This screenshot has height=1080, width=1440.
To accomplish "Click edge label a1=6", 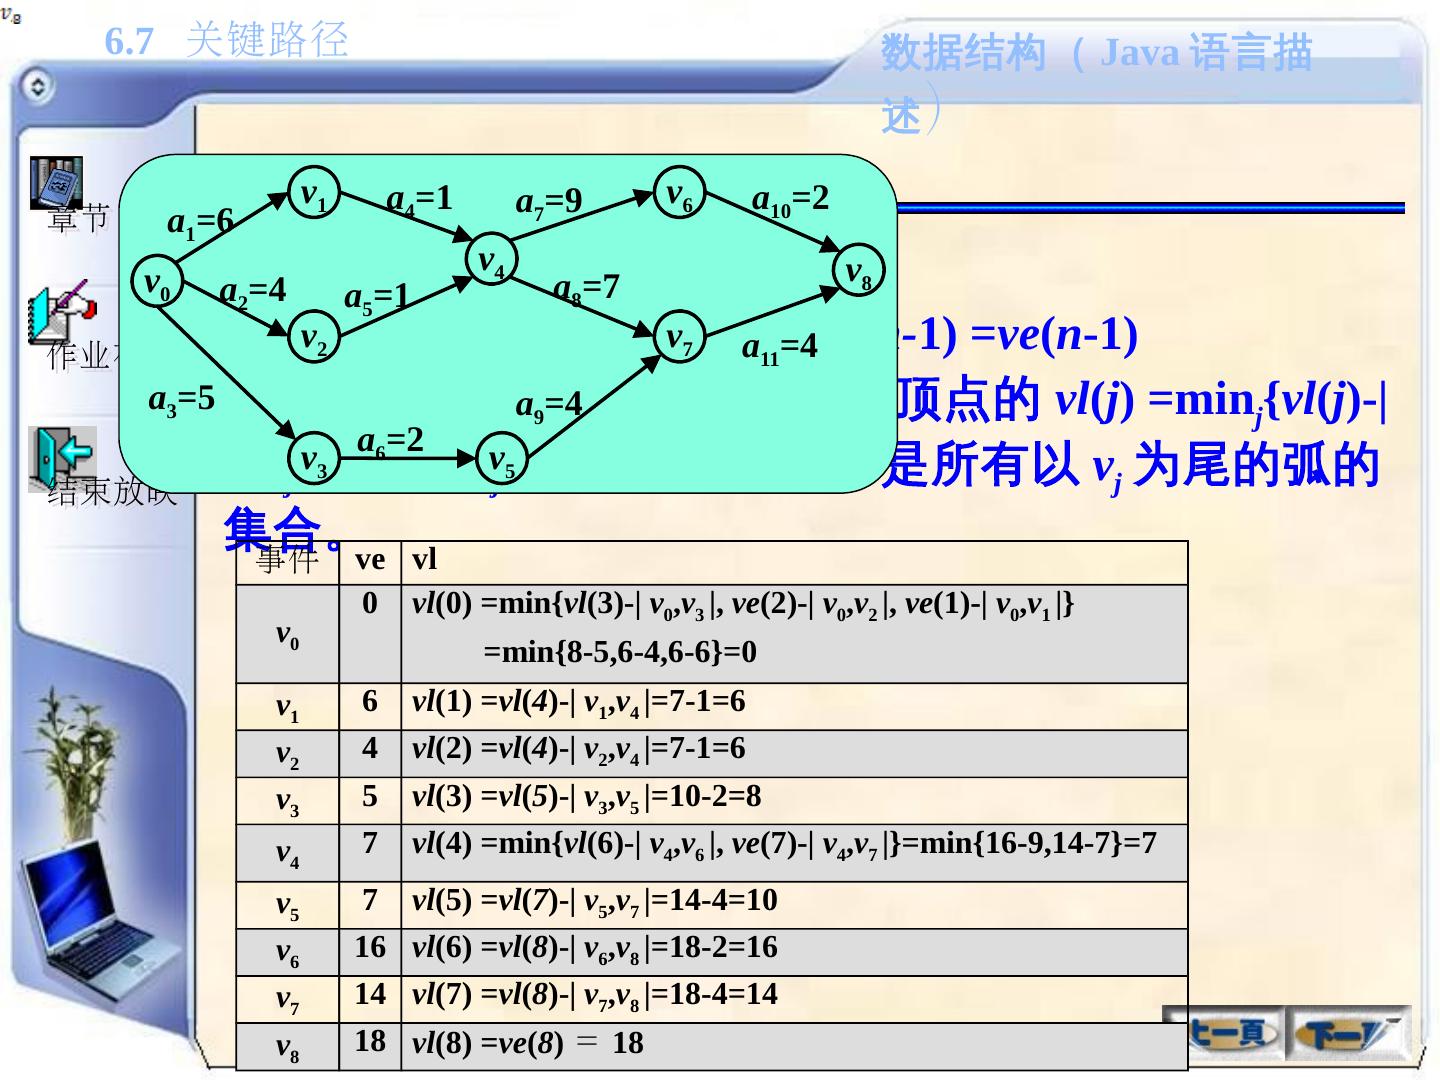I will pos(200,223).
